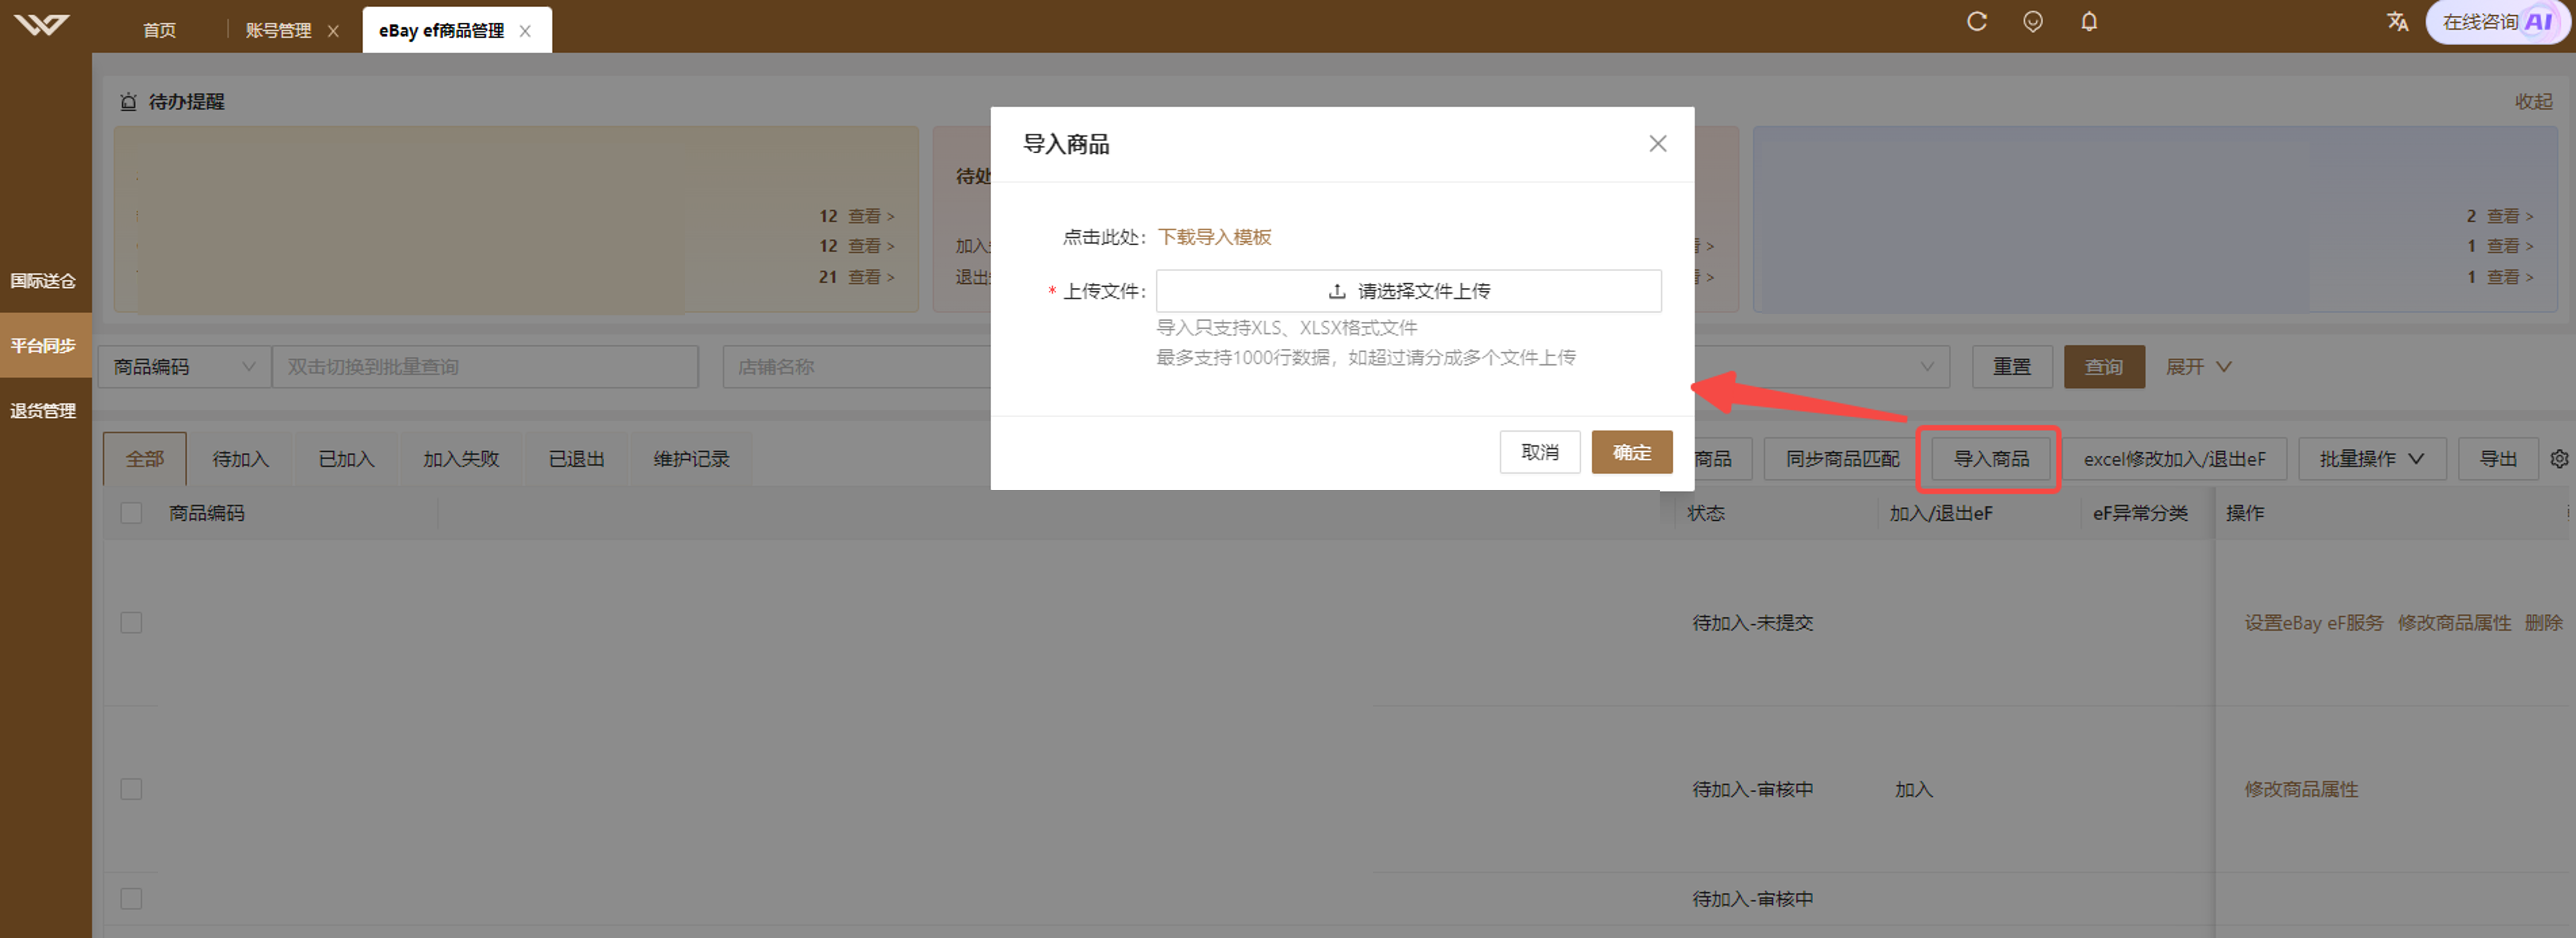Select the 已加入 status tab
2576x938 pixels.
346,458
